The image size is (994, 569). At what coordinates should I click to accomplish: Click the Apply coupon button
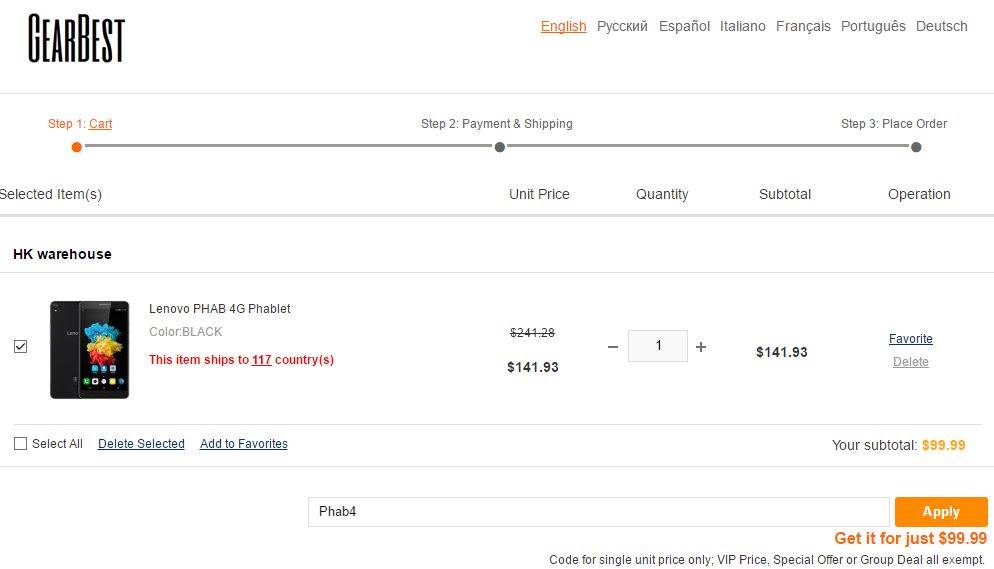940,511
